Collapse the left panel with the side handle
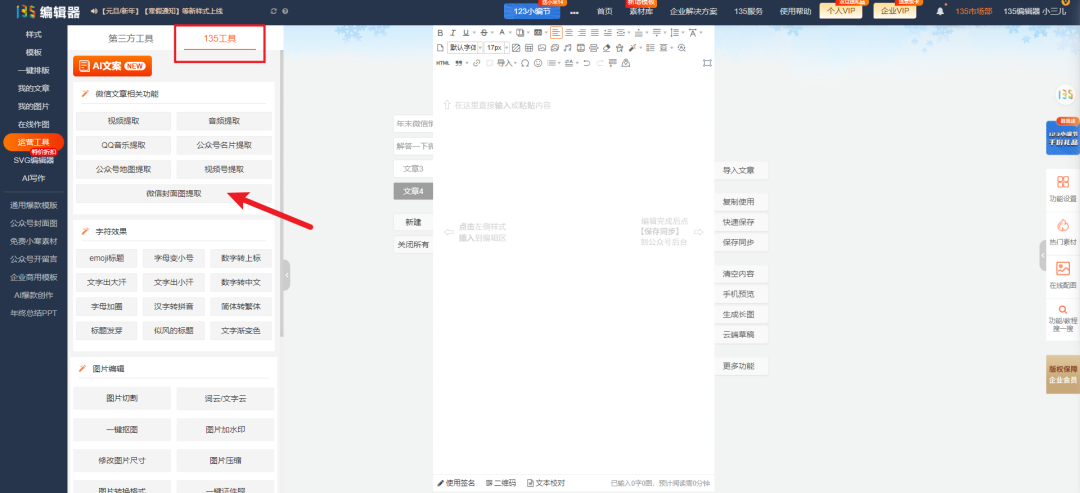The width and height of the screenshot is (1080, 493). (287, 275)
